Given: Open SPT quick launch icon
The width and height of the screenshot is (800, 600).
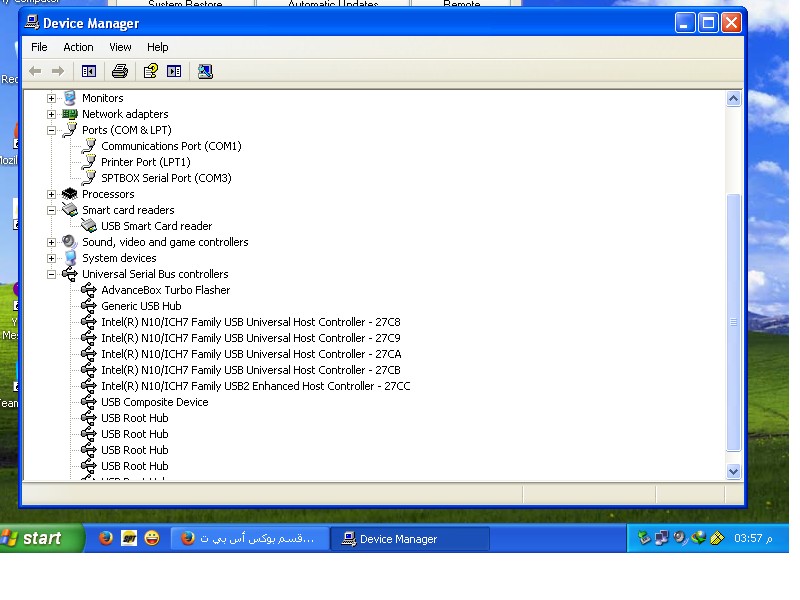Looking at the screenshot, I should (x=129, y=538).
